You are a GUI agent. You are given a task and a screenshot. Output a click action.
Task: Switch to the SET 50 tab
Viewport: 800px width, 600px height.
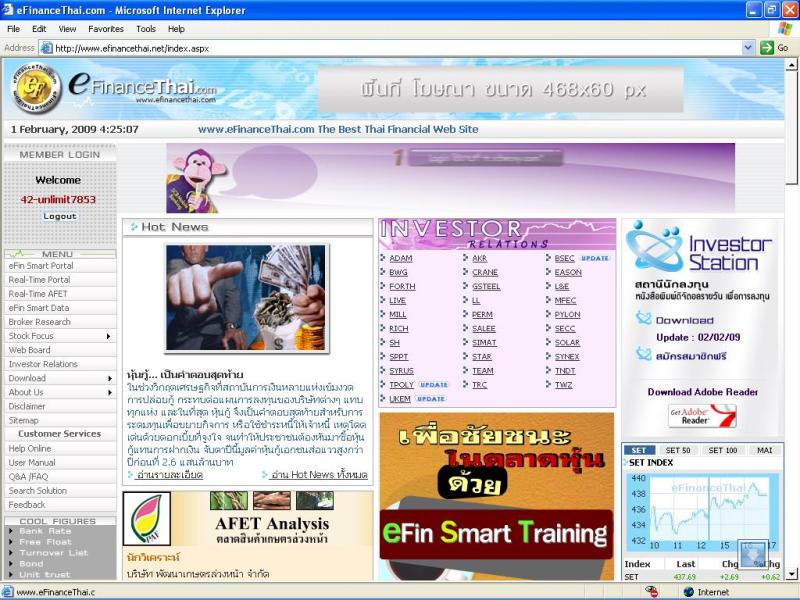(678, 450)
